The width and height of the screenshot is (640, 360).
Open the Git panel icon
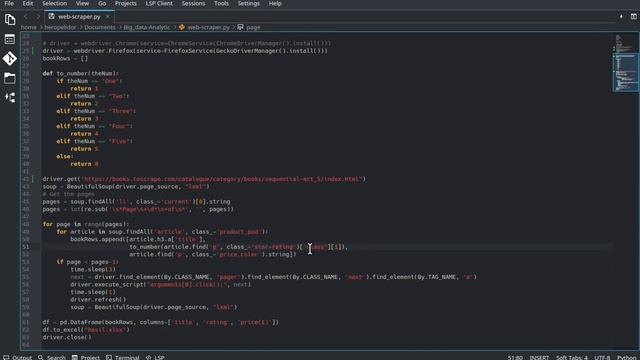pos(10,58)
